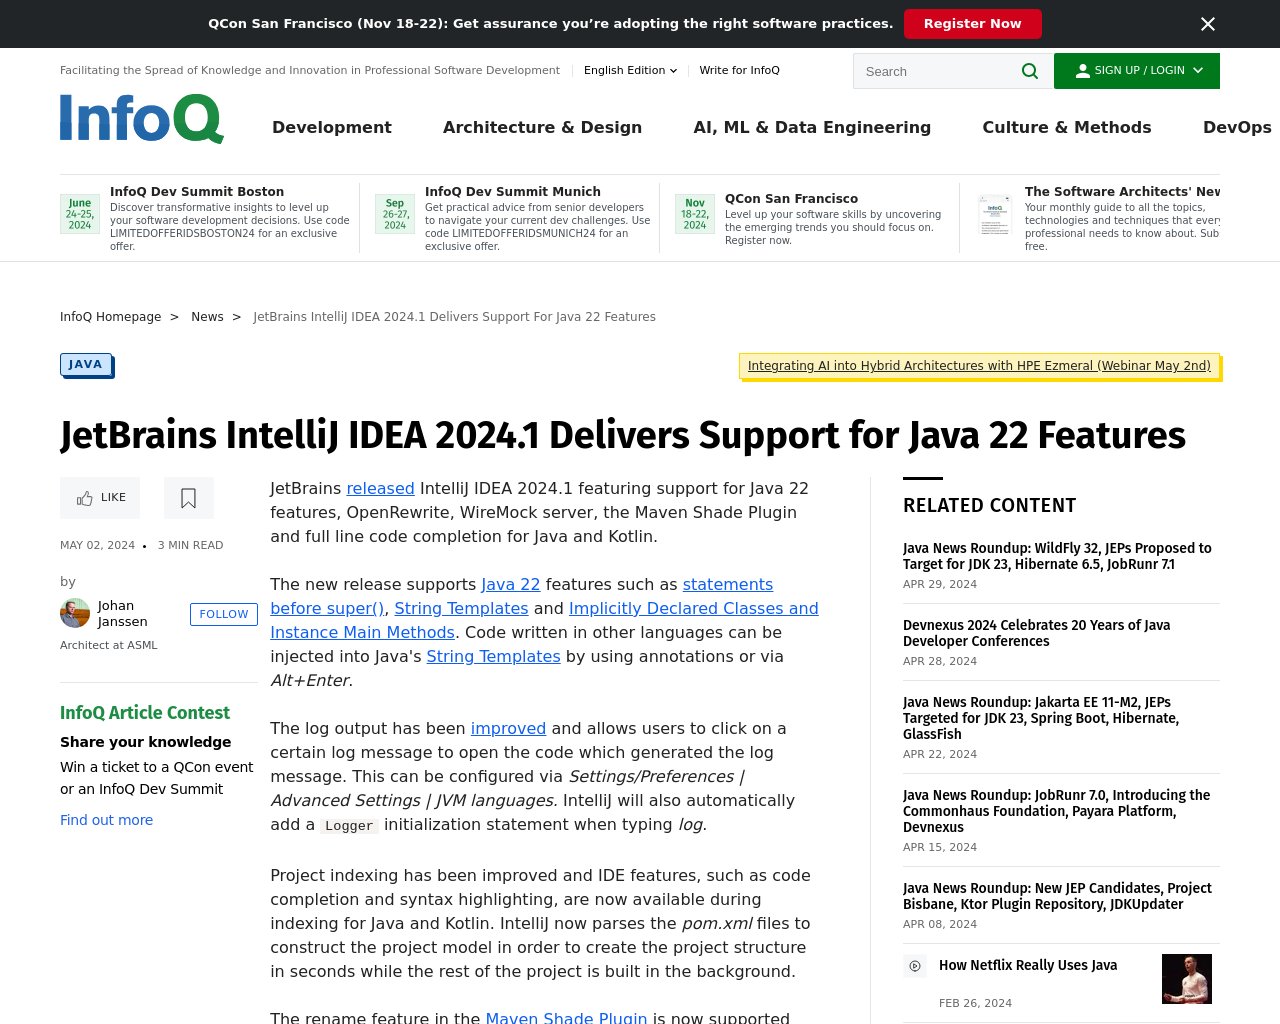
Task: Follow author with the FOLLOW button
Action: [224, 614]
